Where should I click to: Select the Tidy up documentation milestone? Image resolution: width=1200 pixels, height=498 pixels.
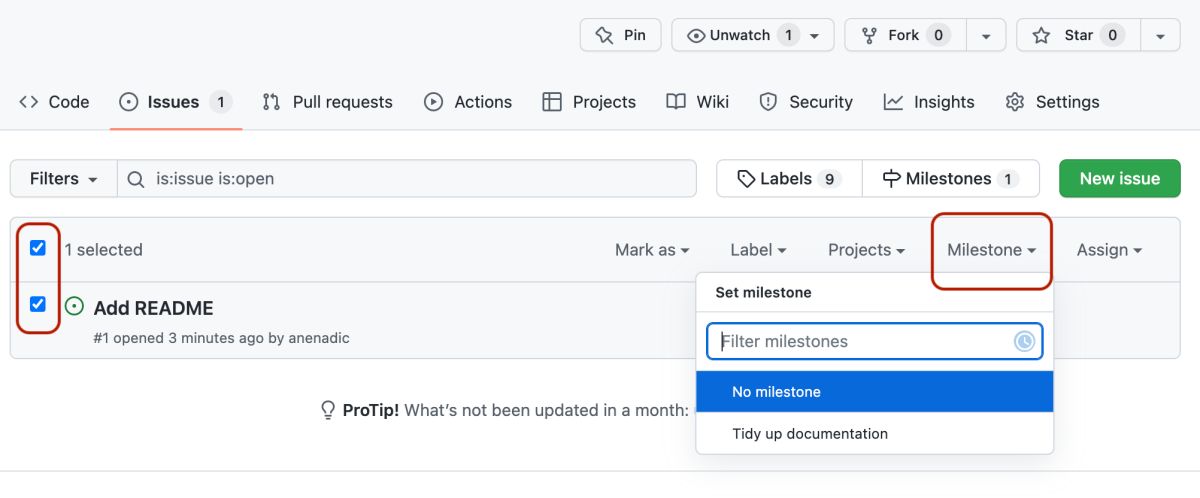(810, 434)
